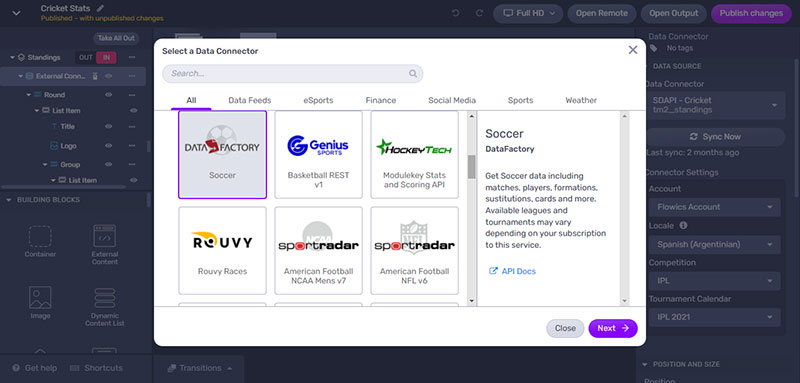Hide the Title layer via eye icon
The image size is (800, 383).
tap(108, 126)
